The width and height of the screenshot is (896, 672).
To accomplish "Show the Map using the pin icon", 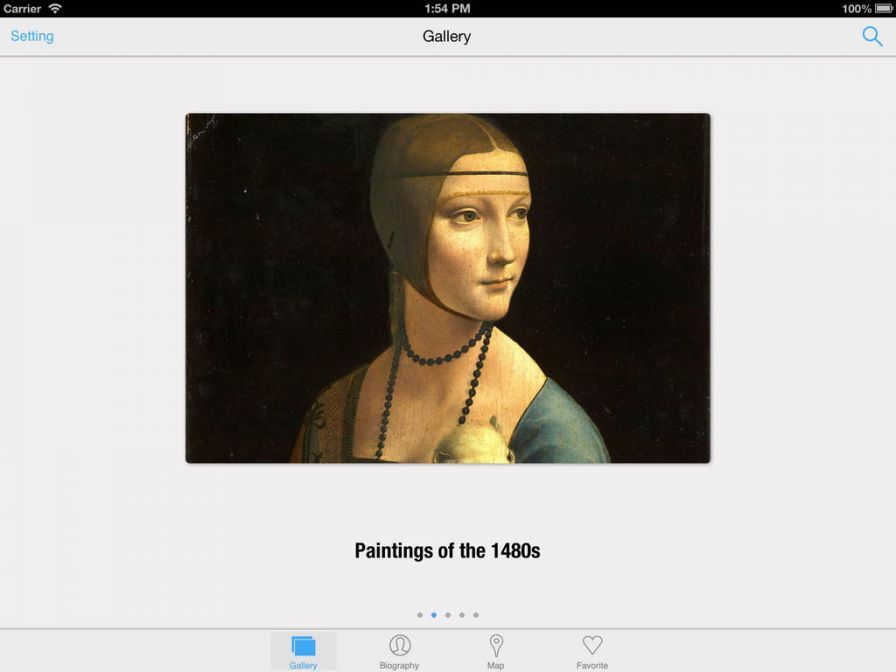I will click(x=496, y=646).
